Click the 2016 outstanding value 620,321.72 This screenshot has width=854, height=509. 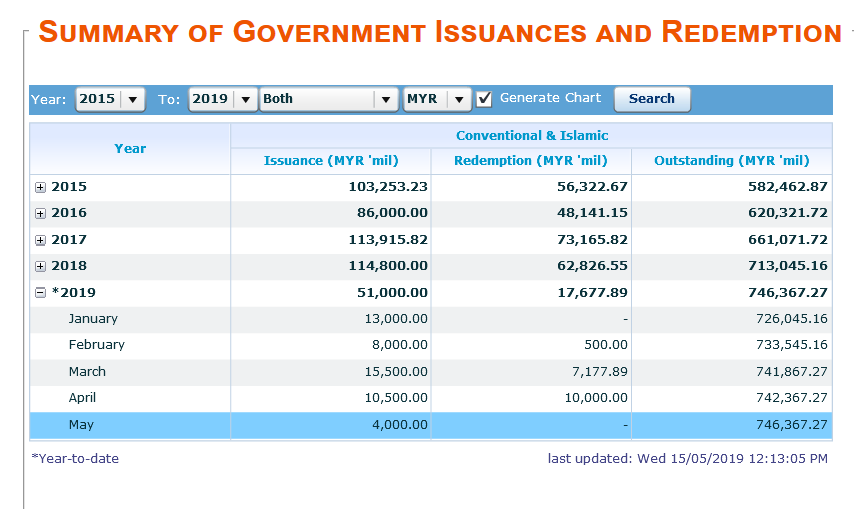click(788, 213)
